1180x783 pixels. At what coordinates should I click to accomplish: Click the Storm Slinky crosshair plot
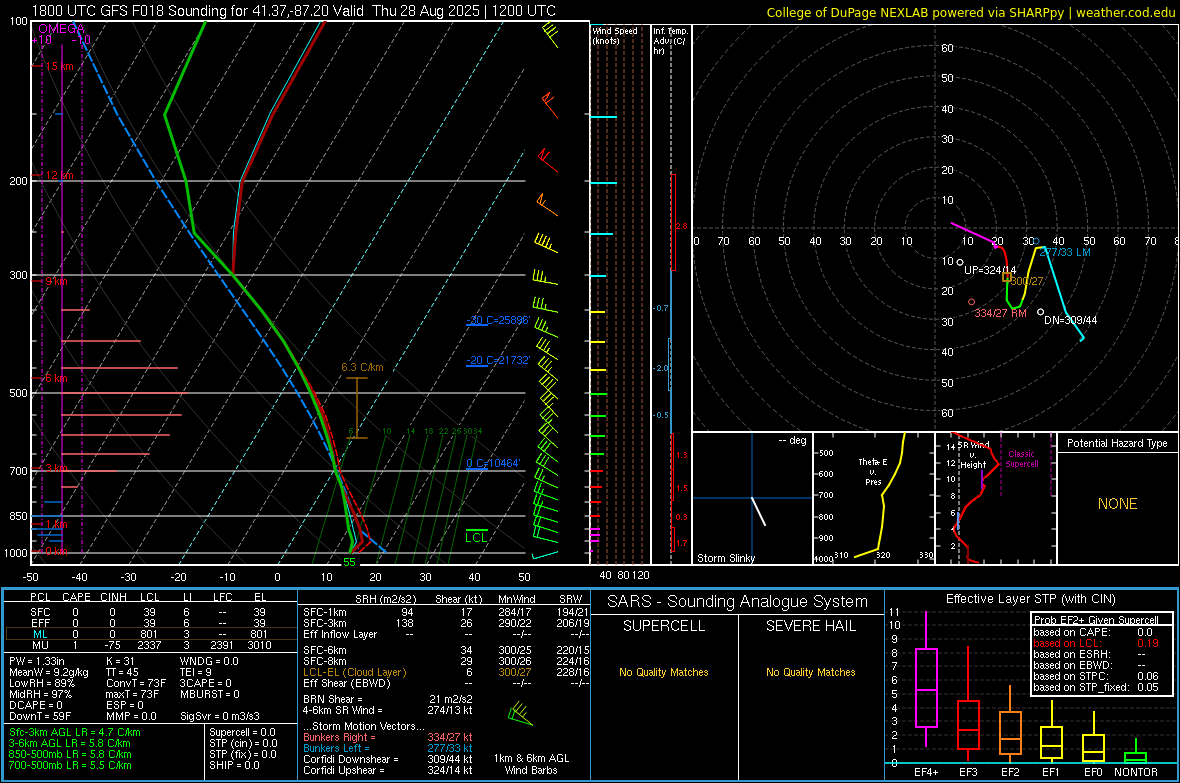click(x=752, y=498)
